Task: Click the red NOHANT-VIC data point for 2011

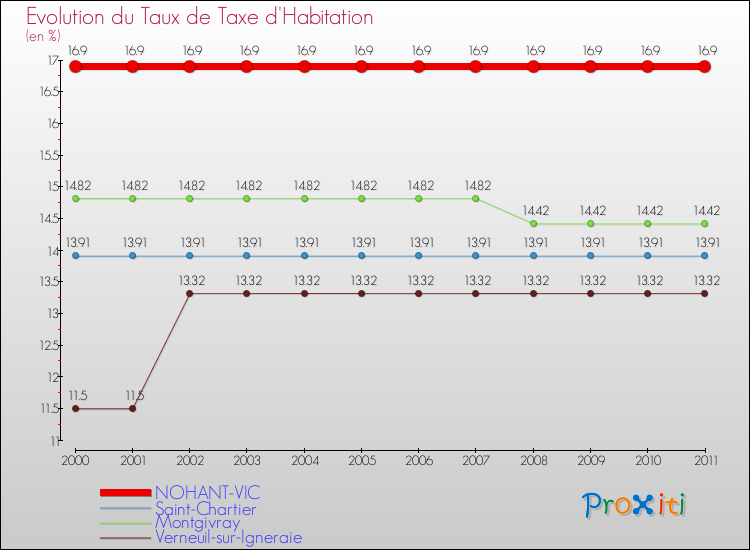Action: click(705, 67)
